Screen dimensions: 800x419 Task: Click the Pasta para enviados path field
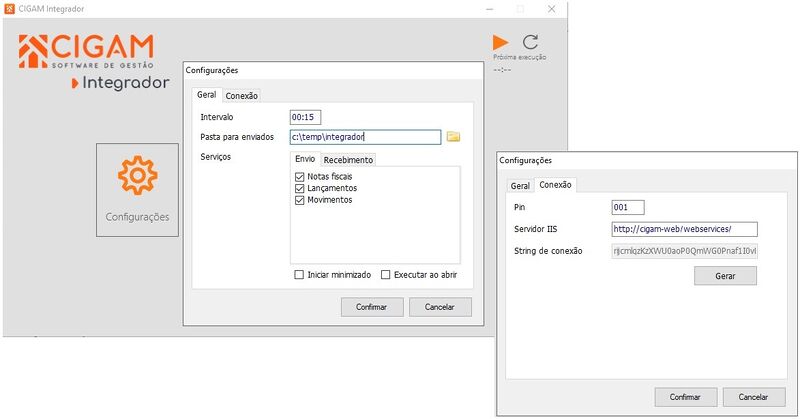[365, 137]
